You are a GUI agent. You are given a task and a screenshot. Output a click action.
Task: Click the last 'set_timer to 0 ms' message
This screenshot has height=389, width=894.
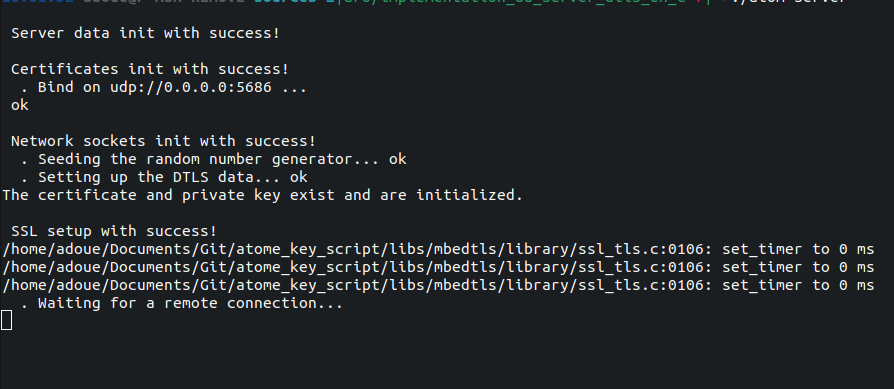[x=798, y=285]
